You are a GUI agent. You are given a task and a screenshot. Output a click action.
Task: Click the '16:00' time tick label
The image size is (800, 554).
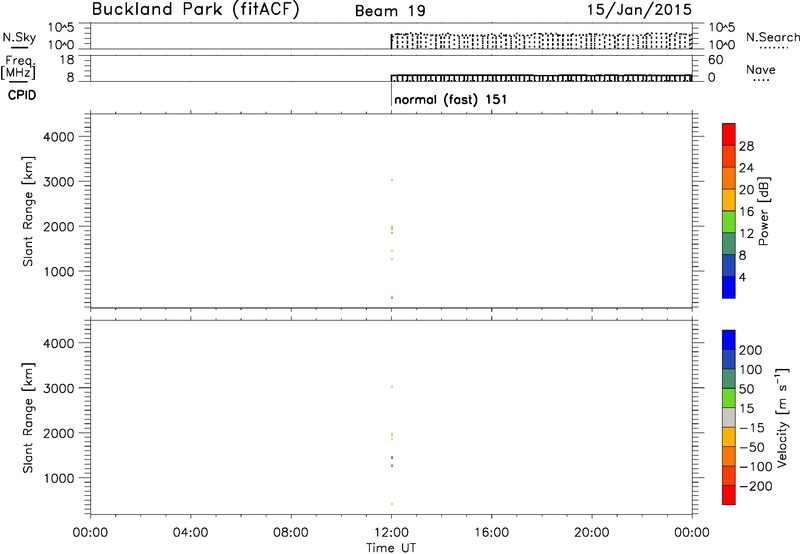(x=491, y=533)
